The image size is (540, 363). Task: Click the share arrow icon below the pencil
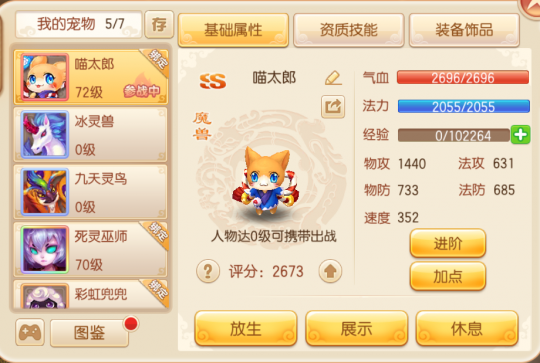click(333, 107)
